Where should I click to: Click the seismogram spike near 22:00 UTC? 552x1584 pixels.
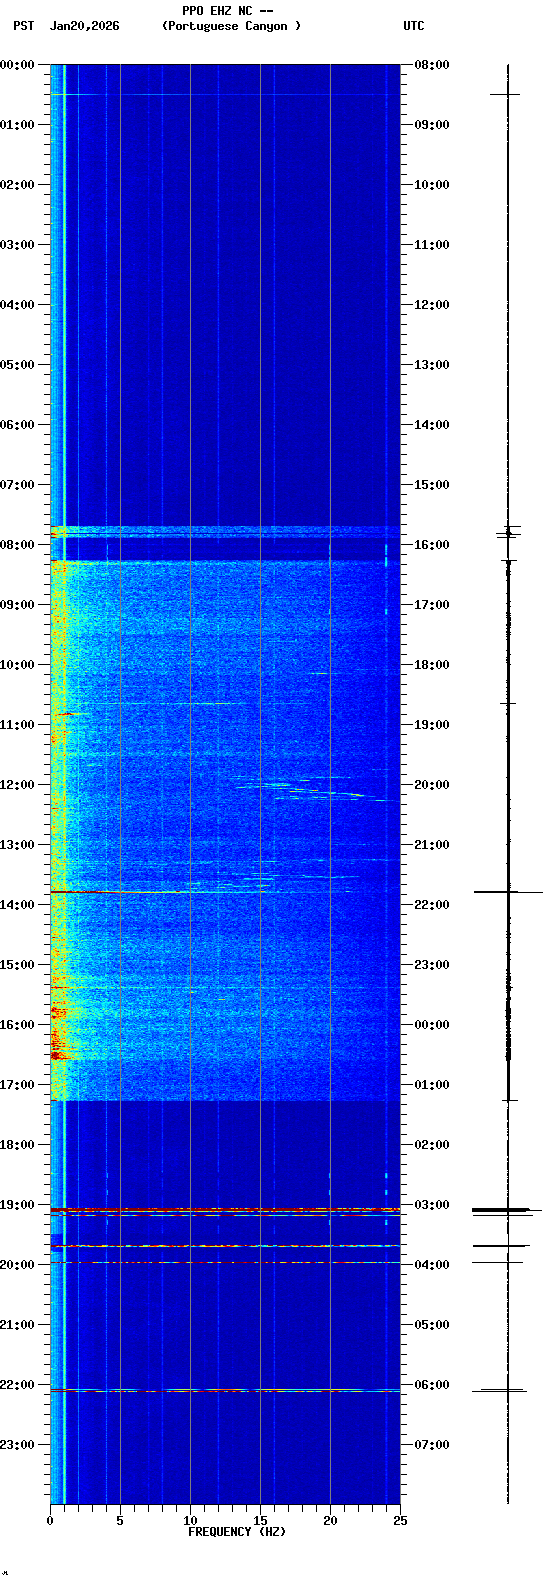coord(508,891)
